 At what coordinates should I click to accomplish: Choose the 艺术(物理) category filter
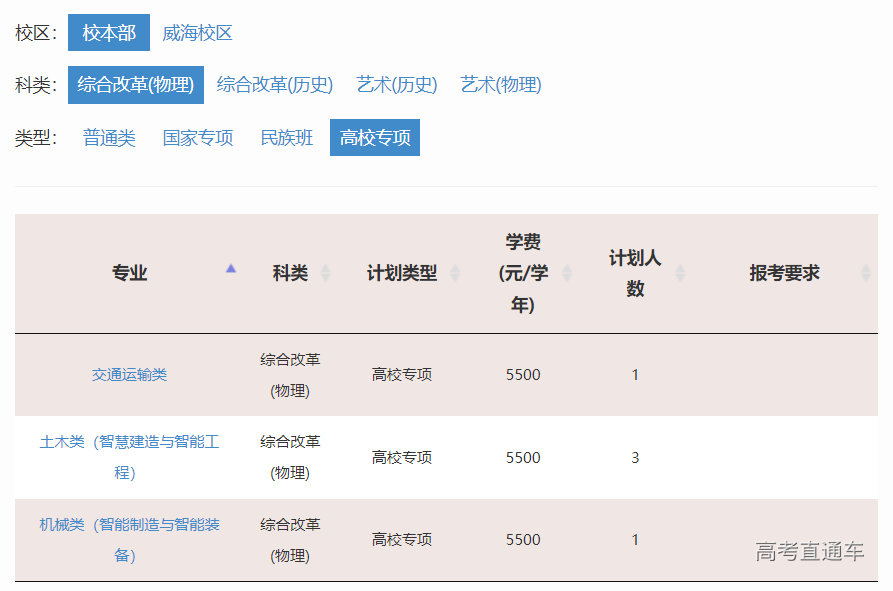(x=501, y=85)
